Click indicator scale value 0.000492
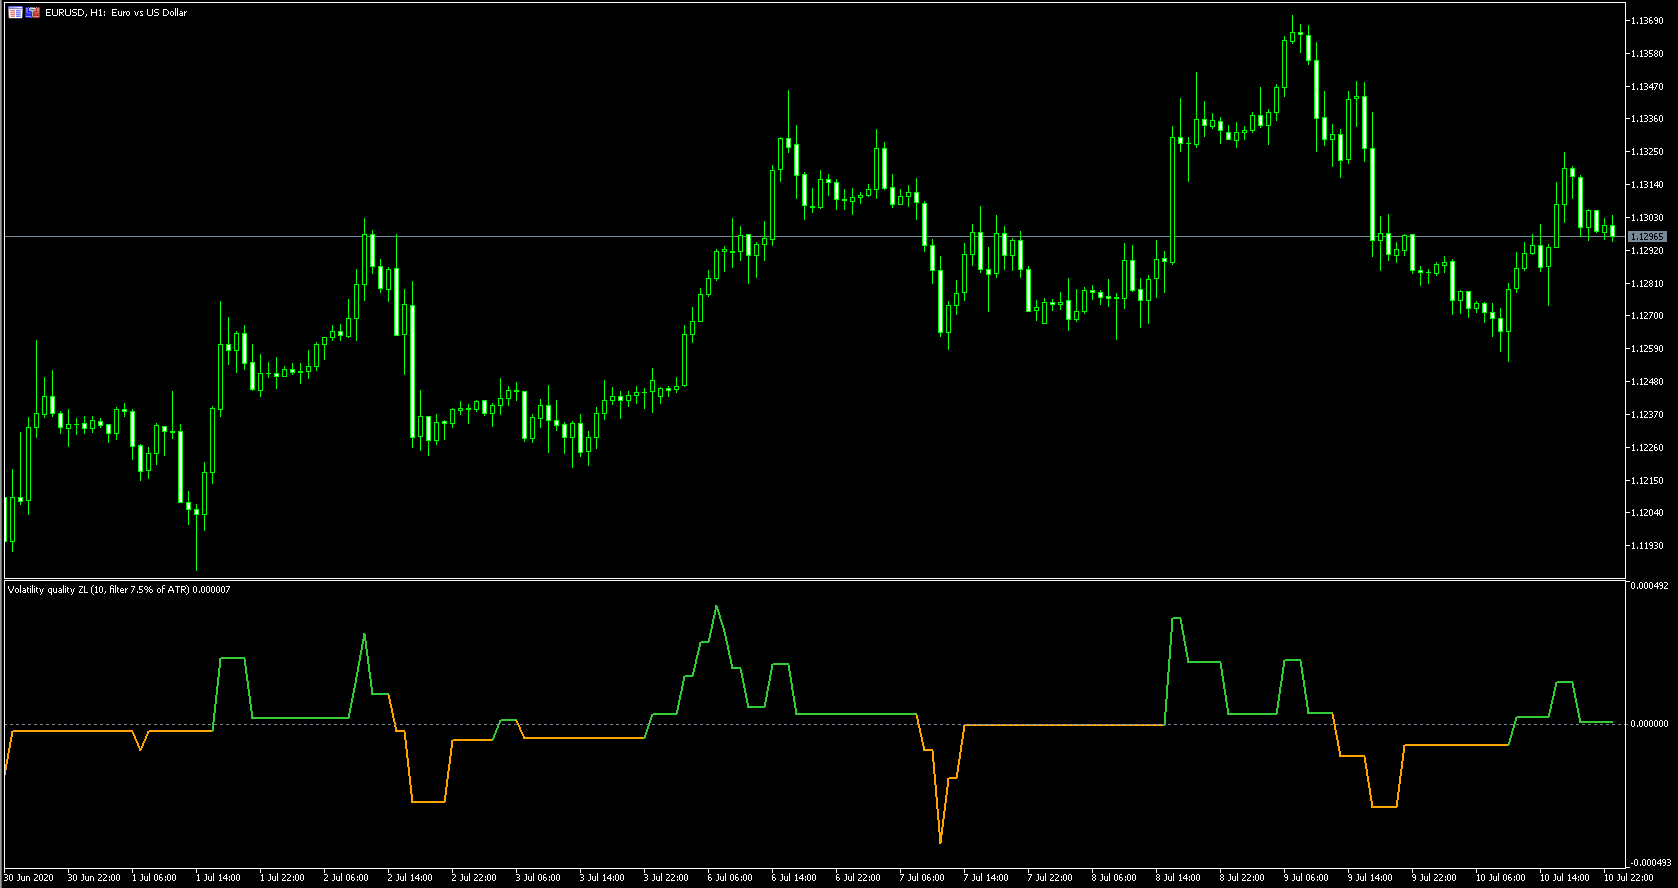Image resolution: width=1678 pixels, height=888 pixels. tap(1649, 586)
